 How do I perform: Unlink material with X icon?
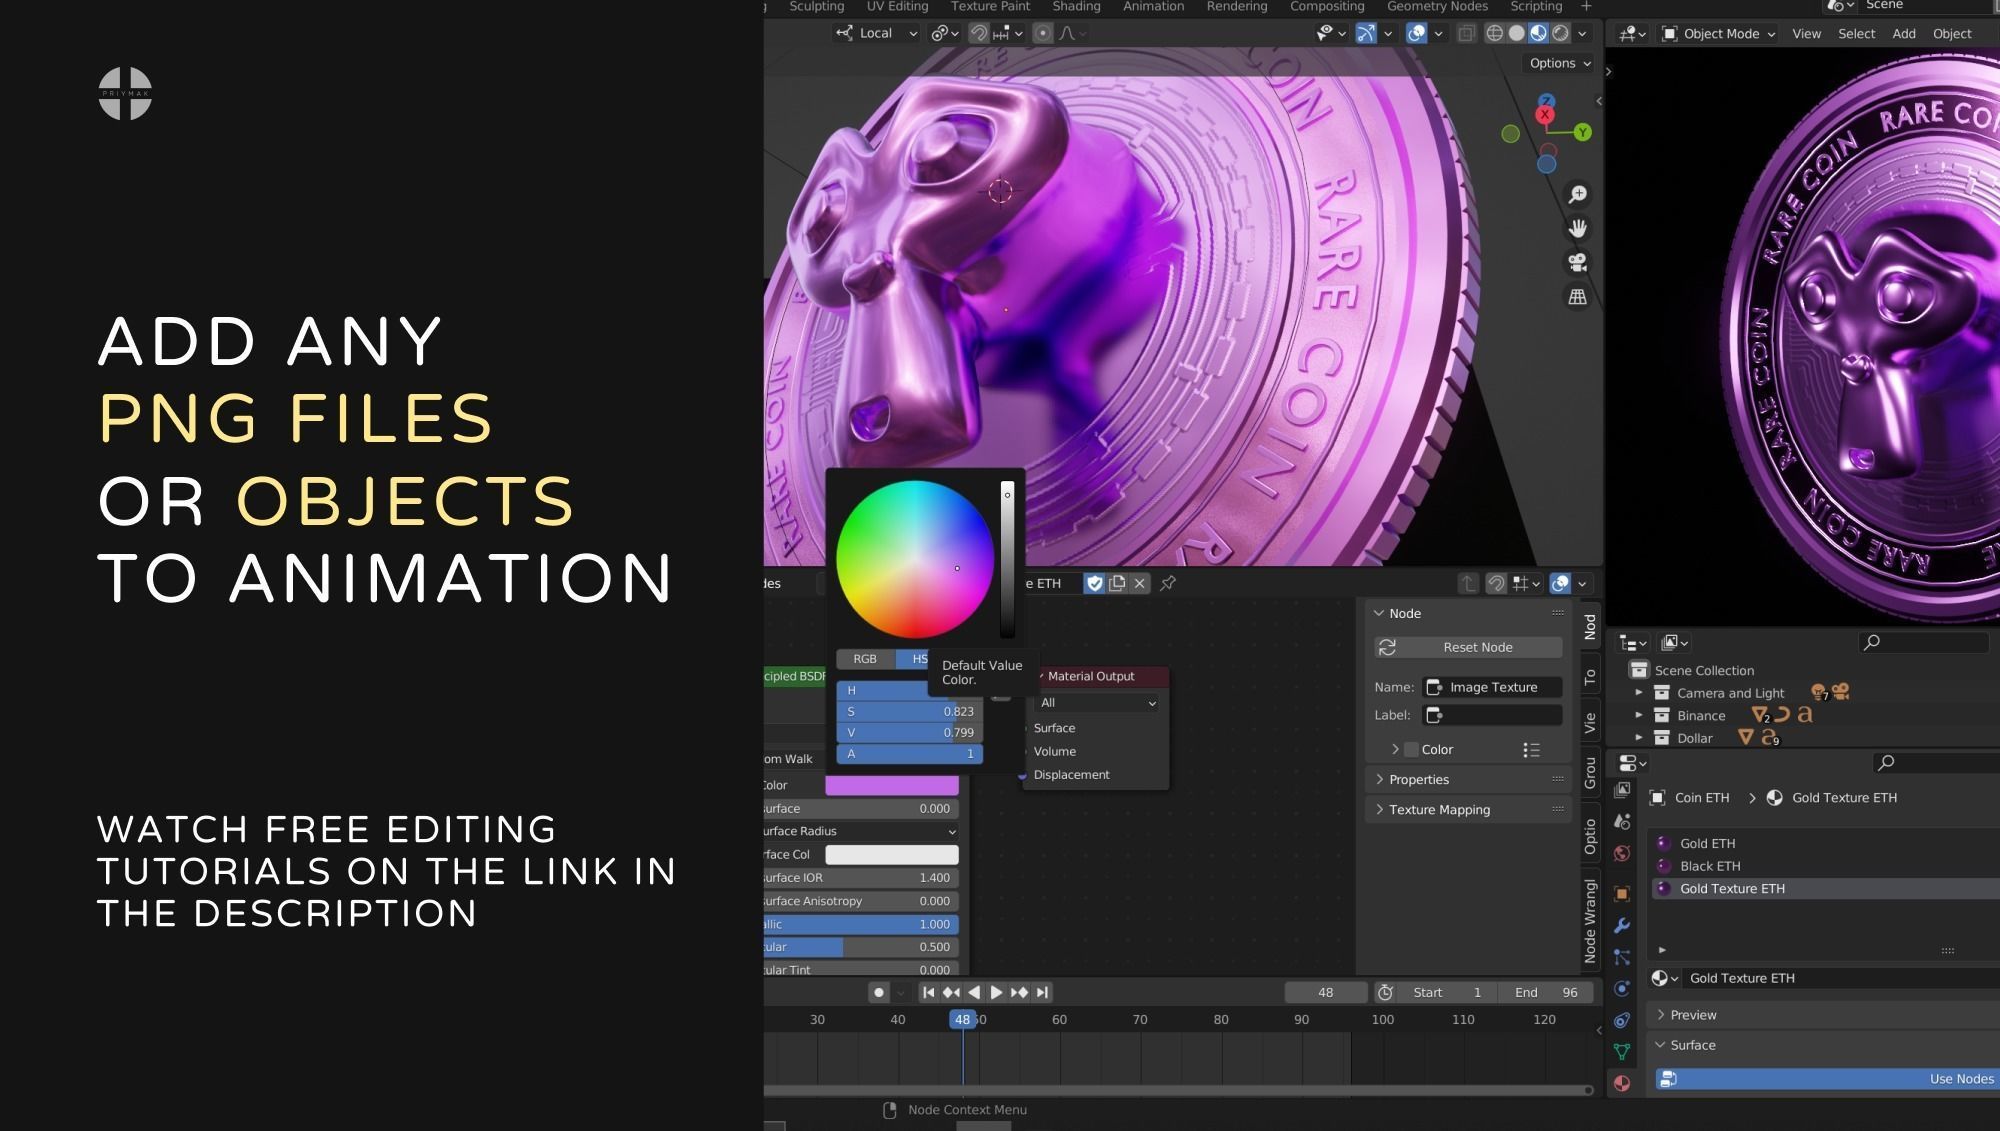pos(1140,583)
